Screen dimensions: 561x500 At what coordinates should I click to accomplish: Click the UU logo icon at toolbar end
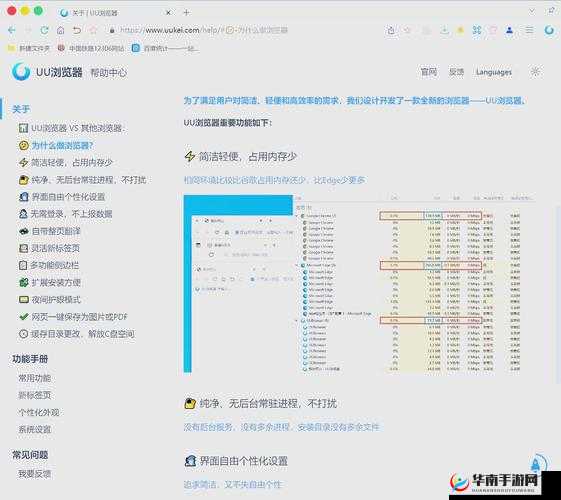pyautogui.click(x=549, y=31)
